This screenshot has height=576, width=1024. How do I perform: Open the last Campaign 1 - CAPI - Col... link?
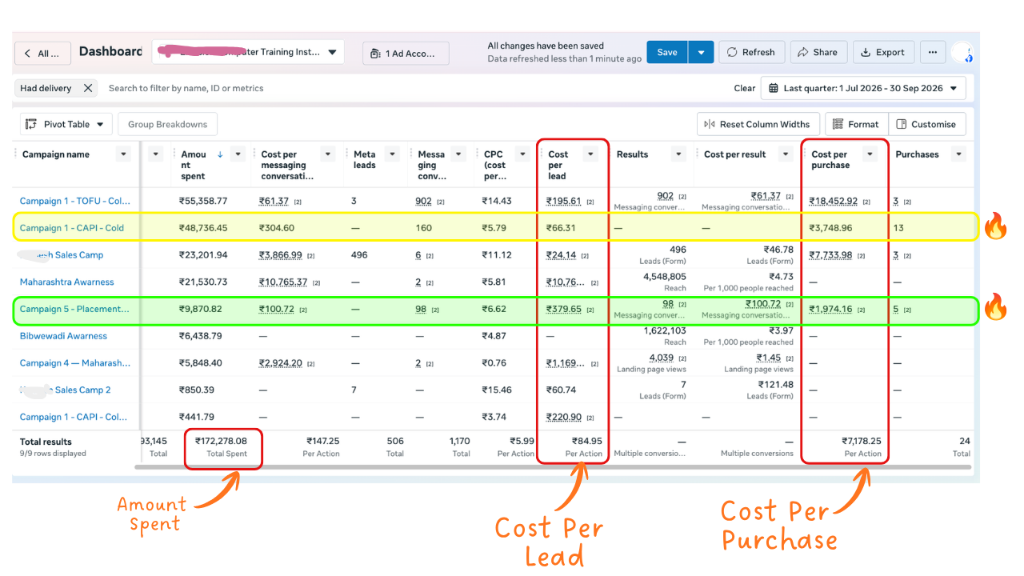73,417
